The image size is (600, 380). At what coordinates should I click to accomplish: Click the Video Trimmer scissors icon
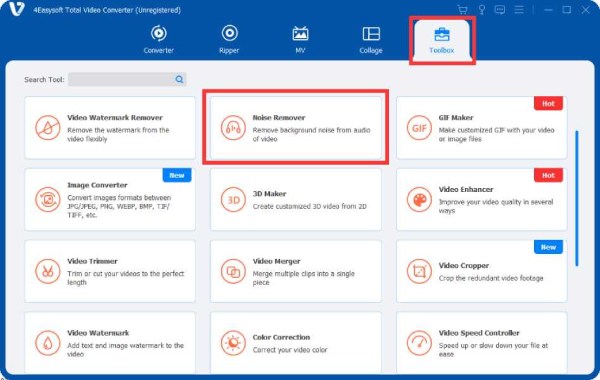[48, 271]
